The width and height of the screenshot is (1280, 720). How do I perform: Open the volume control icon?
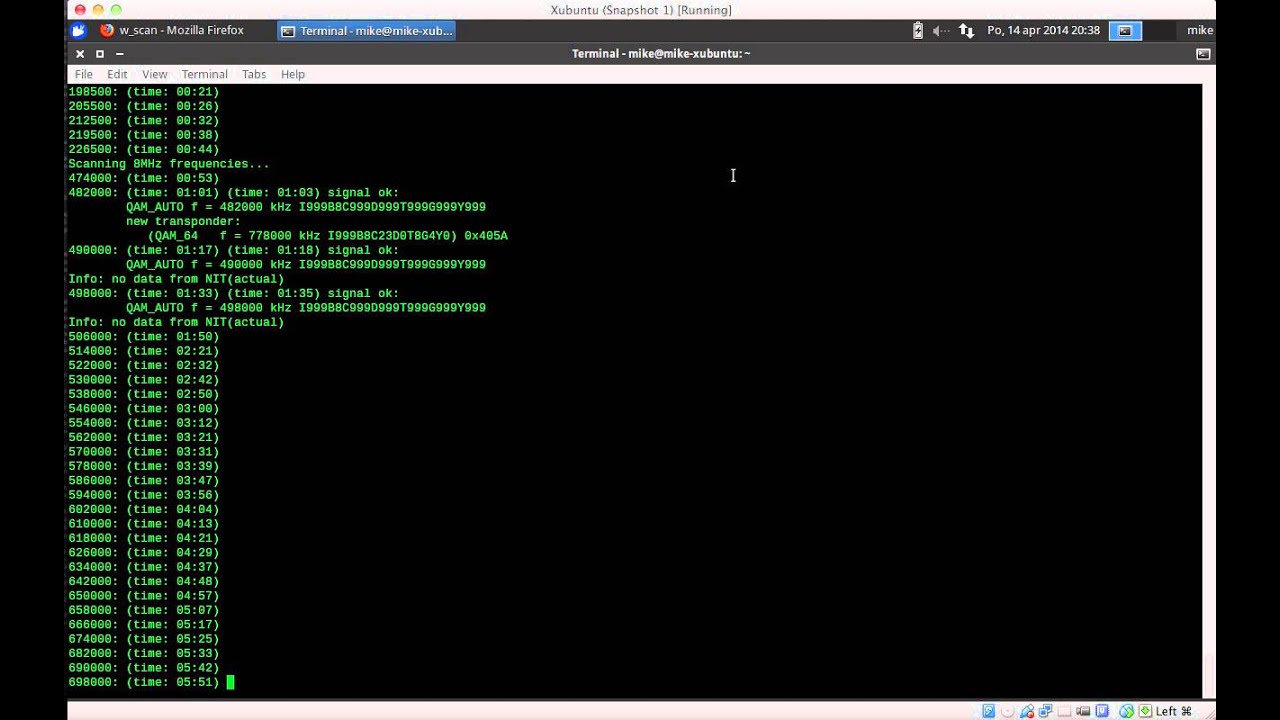pyautogui.click(x=941, y=30)
